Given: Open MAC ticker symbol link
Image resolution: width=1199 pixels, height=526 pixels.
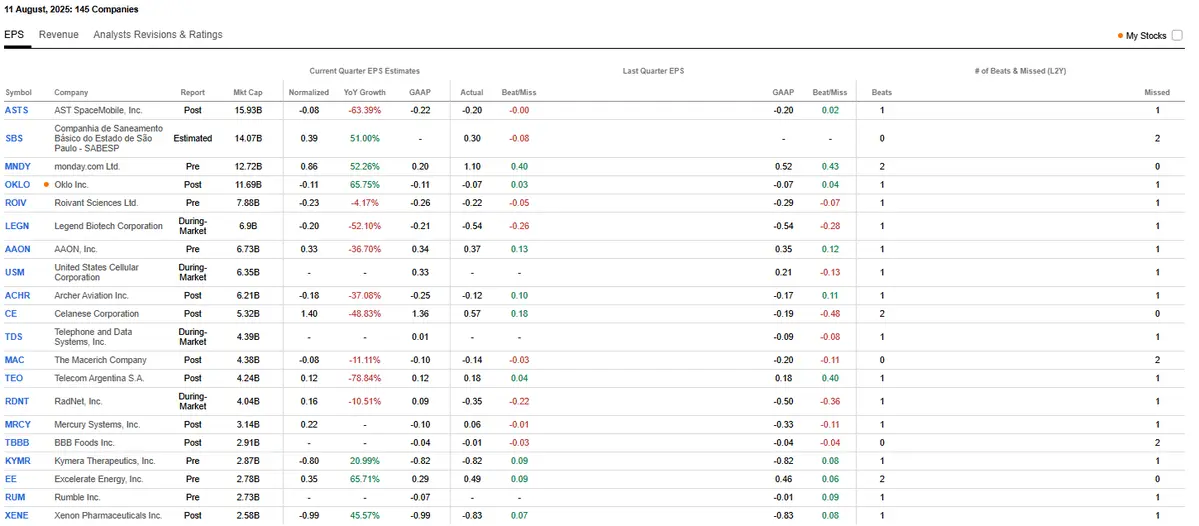Looking at the screenshot, I should pyautogui.click(x=15, y=359).
